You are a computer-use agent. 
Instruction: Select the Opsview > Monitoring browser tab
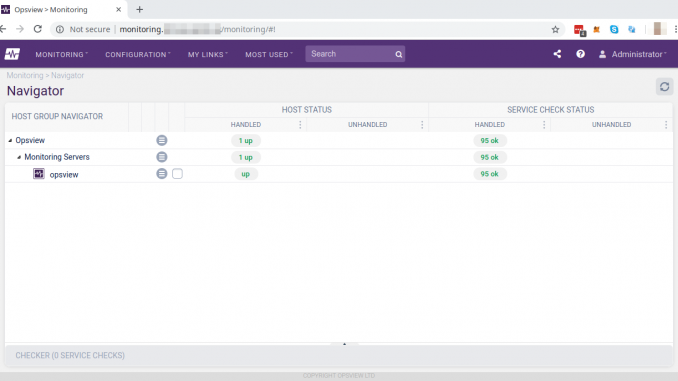[63, 10]
